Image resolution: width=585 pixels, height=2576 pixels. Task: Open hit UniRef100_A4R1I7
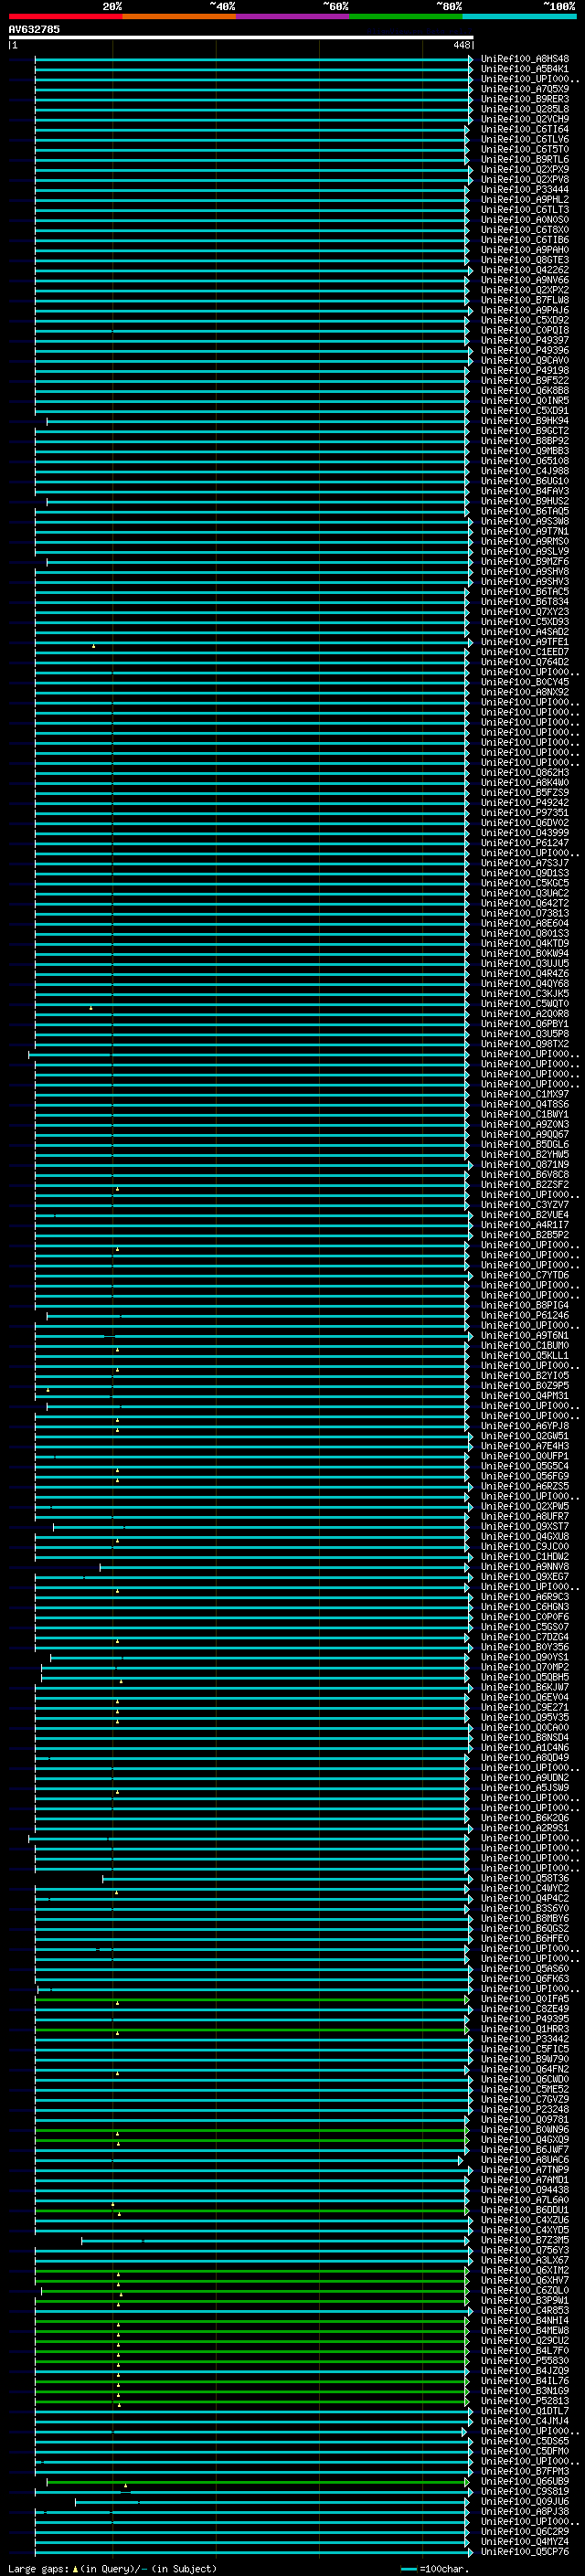point(525,1225)
